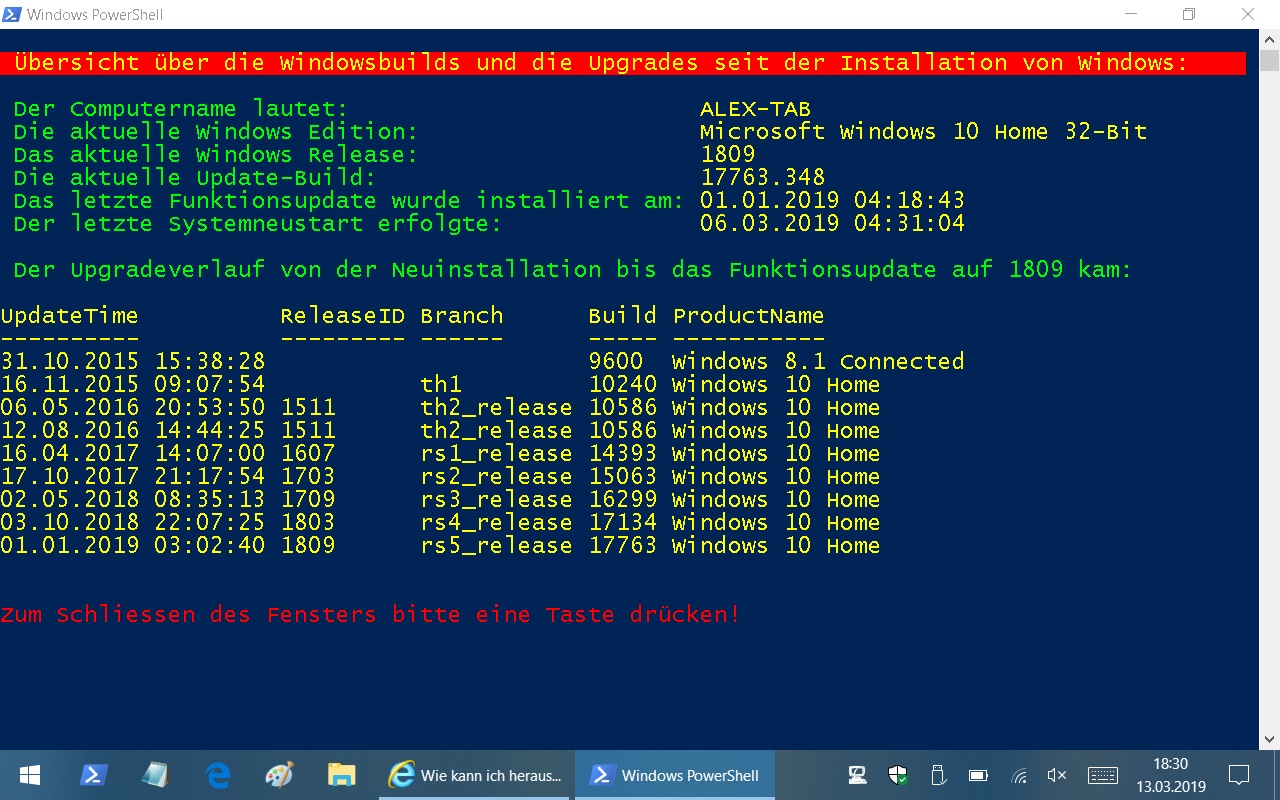Click the computer name value ALEX-TAB
The width and height of the screenshot is (1280, 800).
[x=755, y=108]
